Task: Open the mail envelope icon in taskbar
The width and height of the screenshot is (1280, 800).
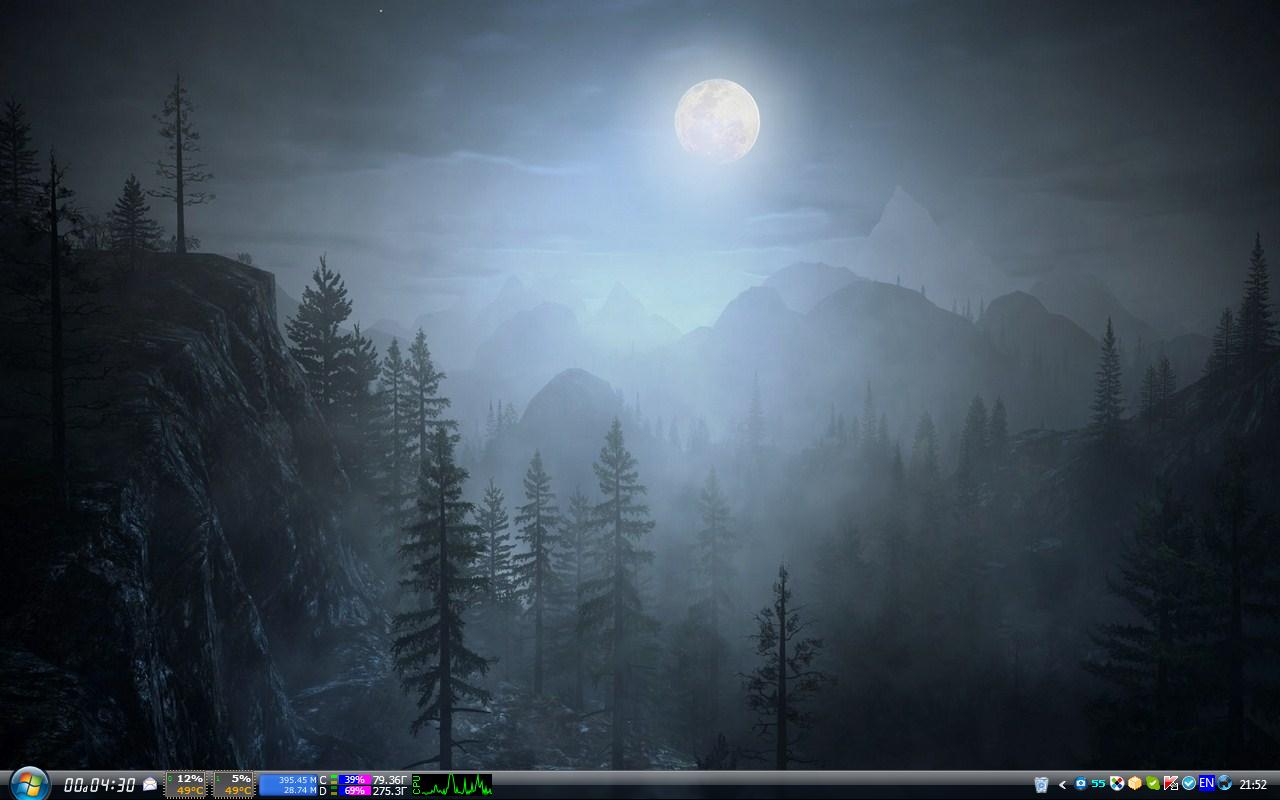Action: tap(150, 785)
